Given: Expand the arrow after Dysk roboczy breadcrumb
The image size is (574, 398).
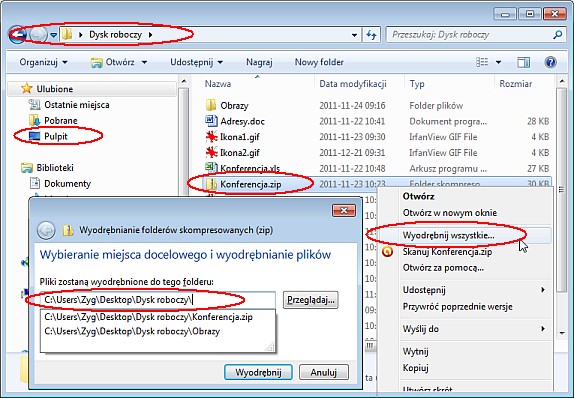Looking at the screenshot, I should coord(150,35).
